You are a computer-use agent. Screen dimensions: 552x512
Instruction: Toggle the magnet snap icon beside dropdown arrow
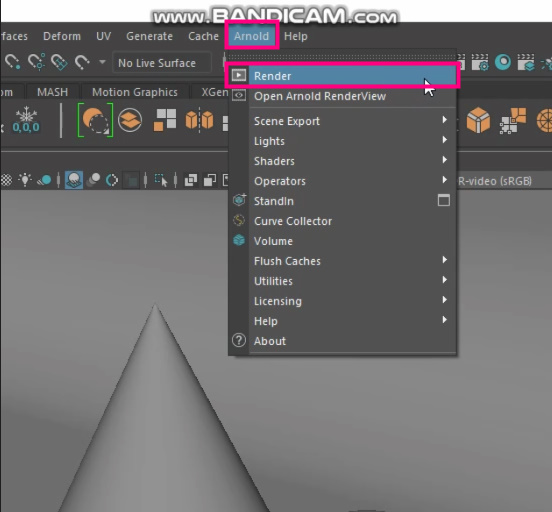(82, 62)
